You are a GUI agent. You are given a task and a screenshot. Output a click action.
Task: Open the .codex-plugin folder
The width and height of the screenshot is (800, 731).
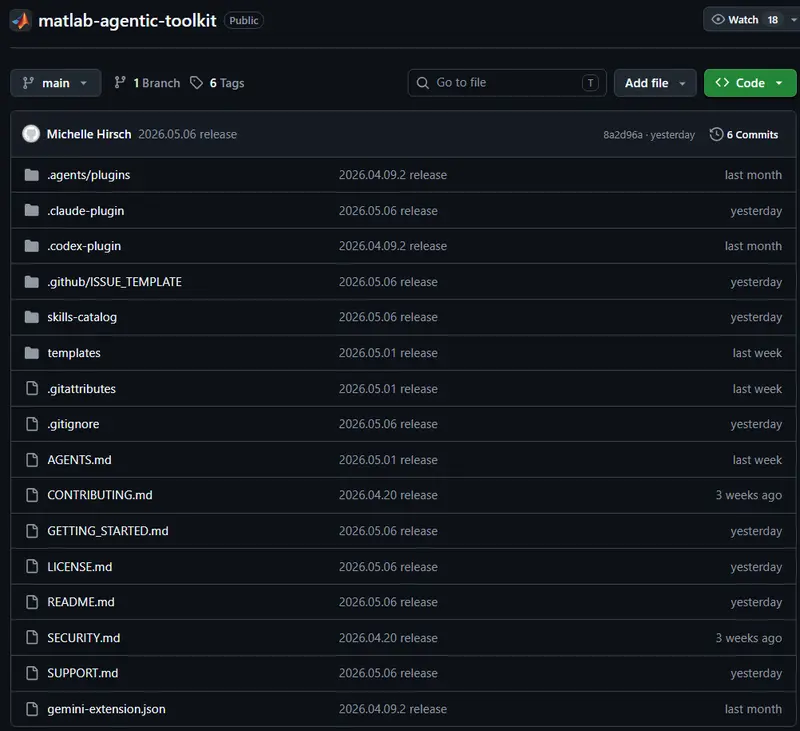click(x=84, y=246)
